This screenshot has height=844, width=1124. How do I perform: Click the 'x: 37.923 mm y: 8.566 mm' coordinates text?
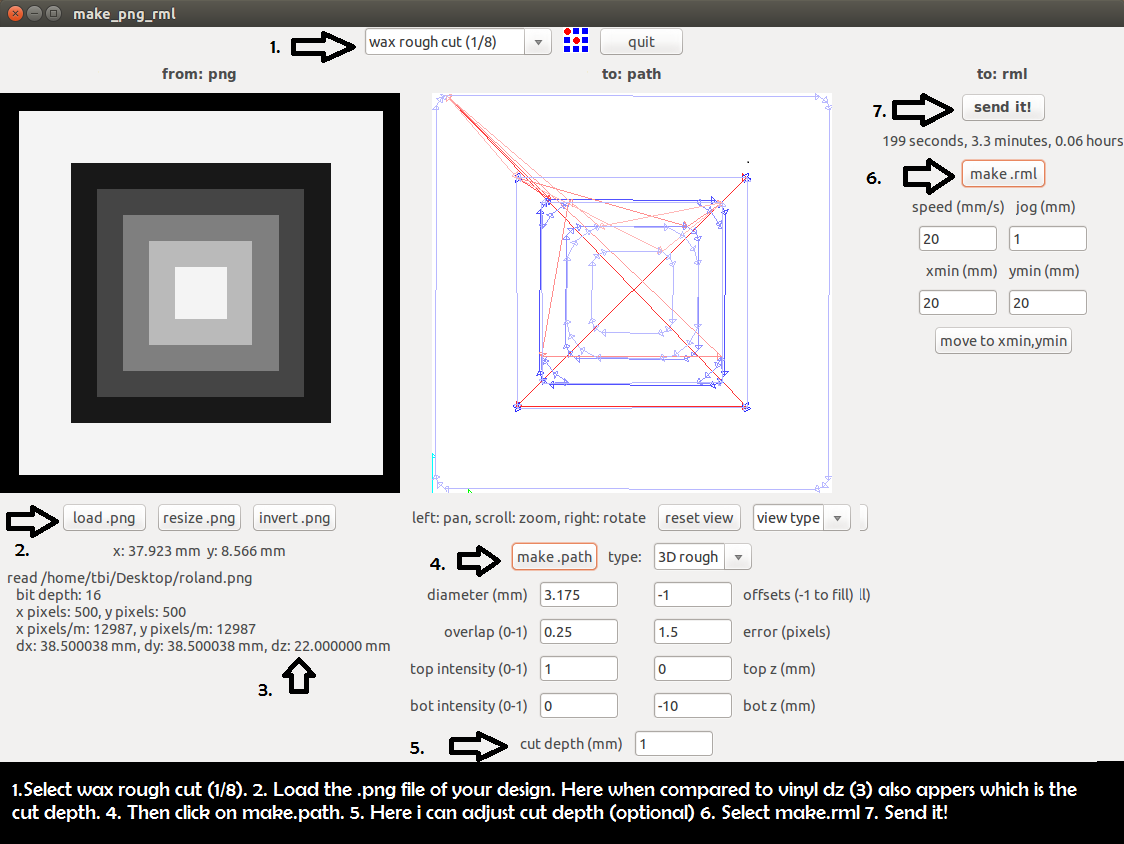point(199,551)
